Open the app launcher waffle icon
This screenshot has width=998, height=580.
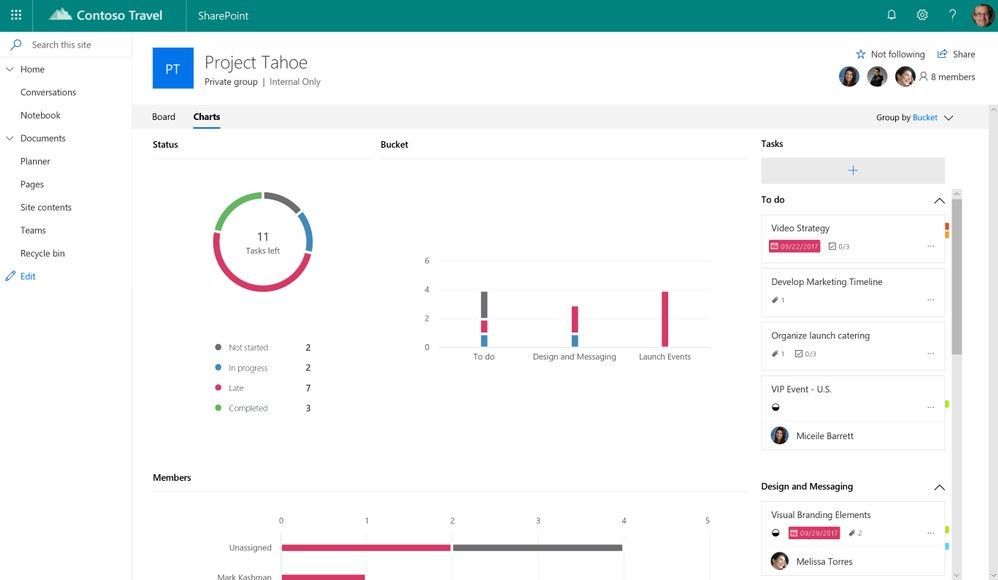[x=16, y=15]
